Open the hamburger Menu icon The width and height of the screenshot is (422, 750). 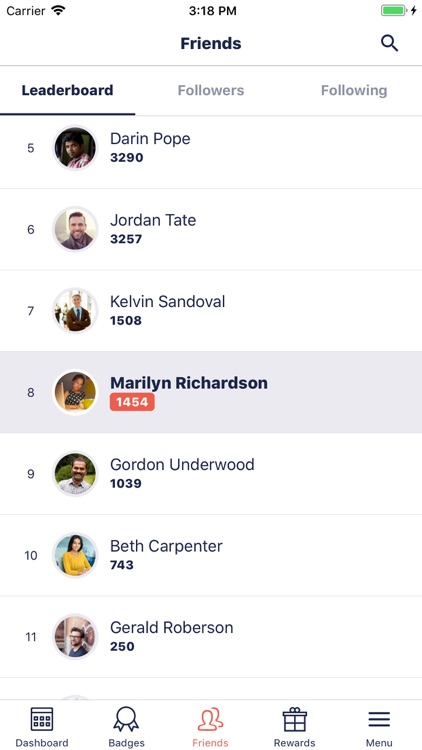(379, 719)
